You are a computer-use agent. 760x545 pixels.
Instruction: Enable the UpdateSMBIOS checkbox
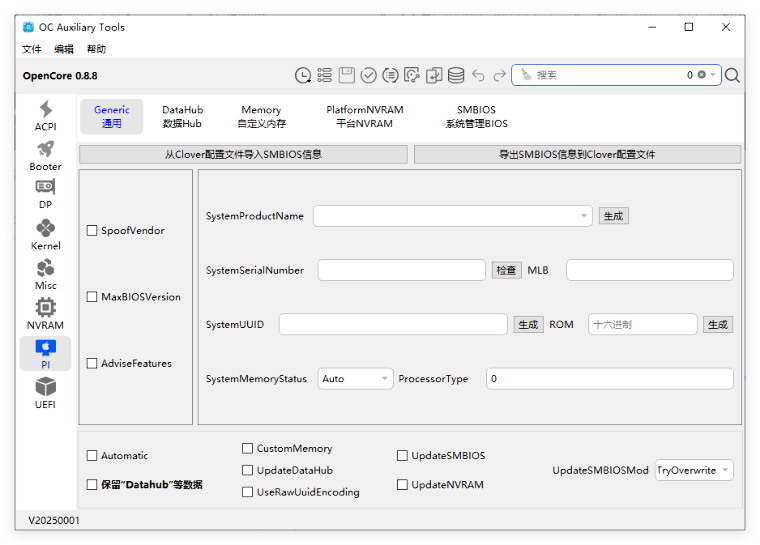(402, 455)
